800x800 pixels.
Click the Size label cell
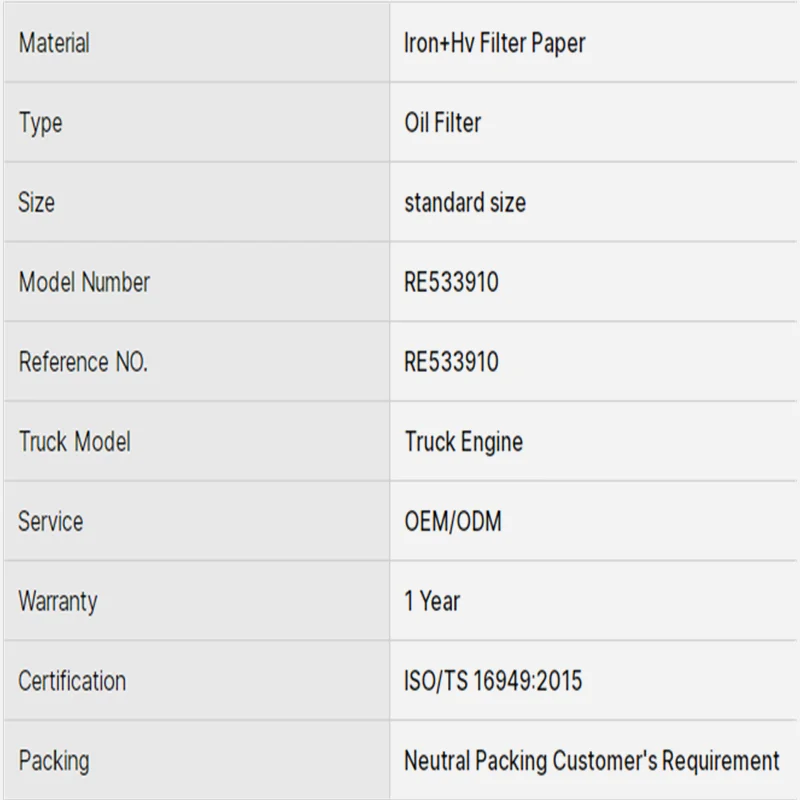[x=36, y=202]
